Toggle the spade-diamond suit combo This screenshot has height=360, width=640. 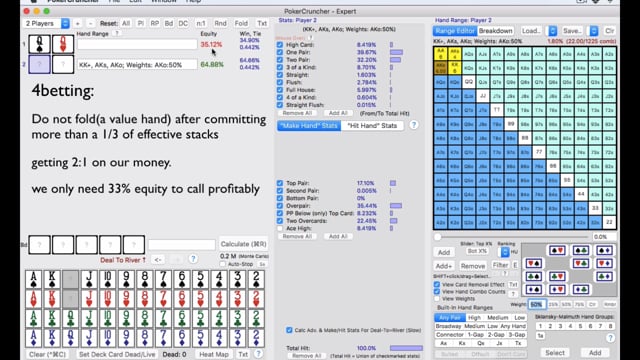coord(604,250)
